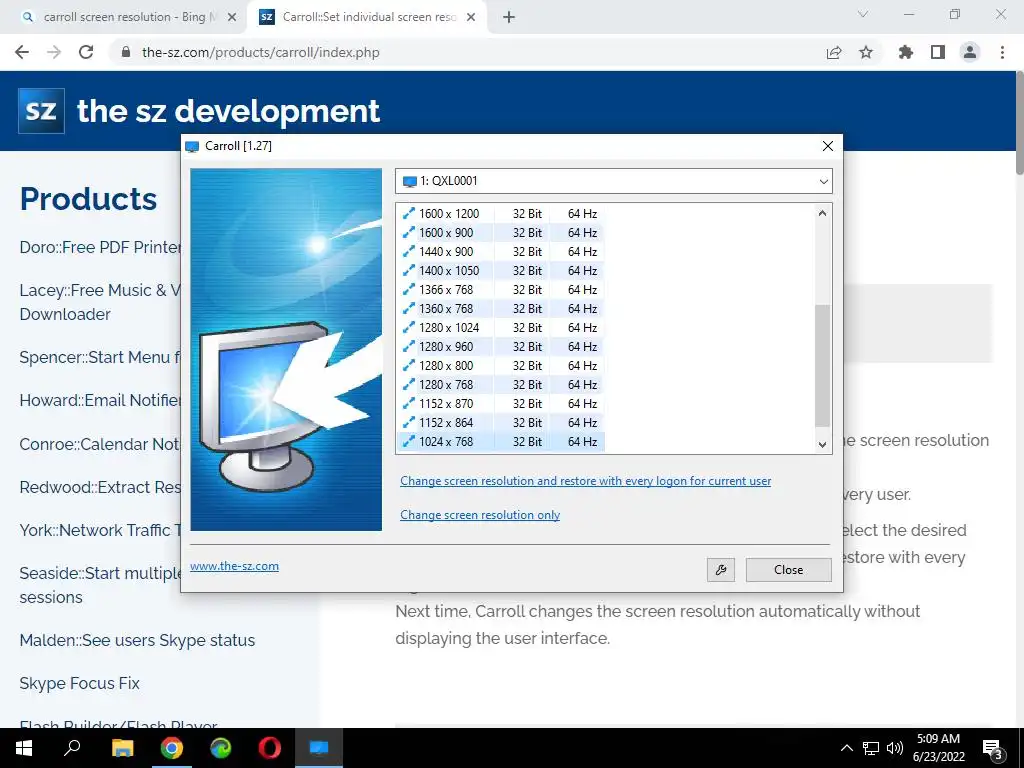Click the volume tray icon
Image resolution: width=1024 pixels, height=768 pixels.
(895, 748)
